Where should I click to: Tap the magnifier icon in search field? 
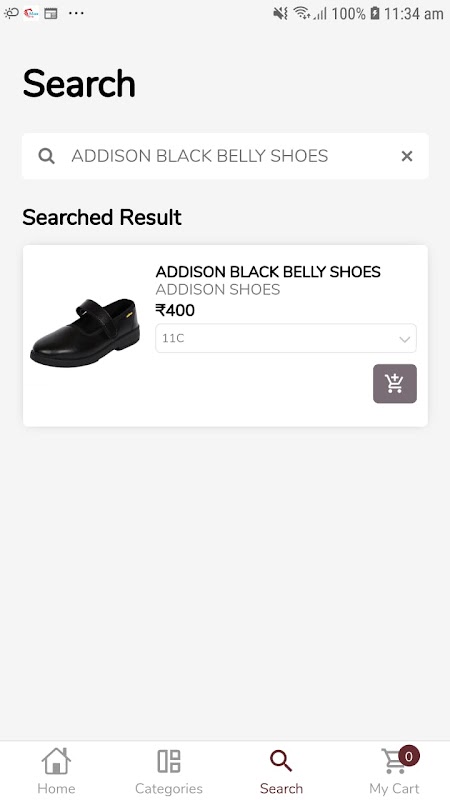pos(46,156)
